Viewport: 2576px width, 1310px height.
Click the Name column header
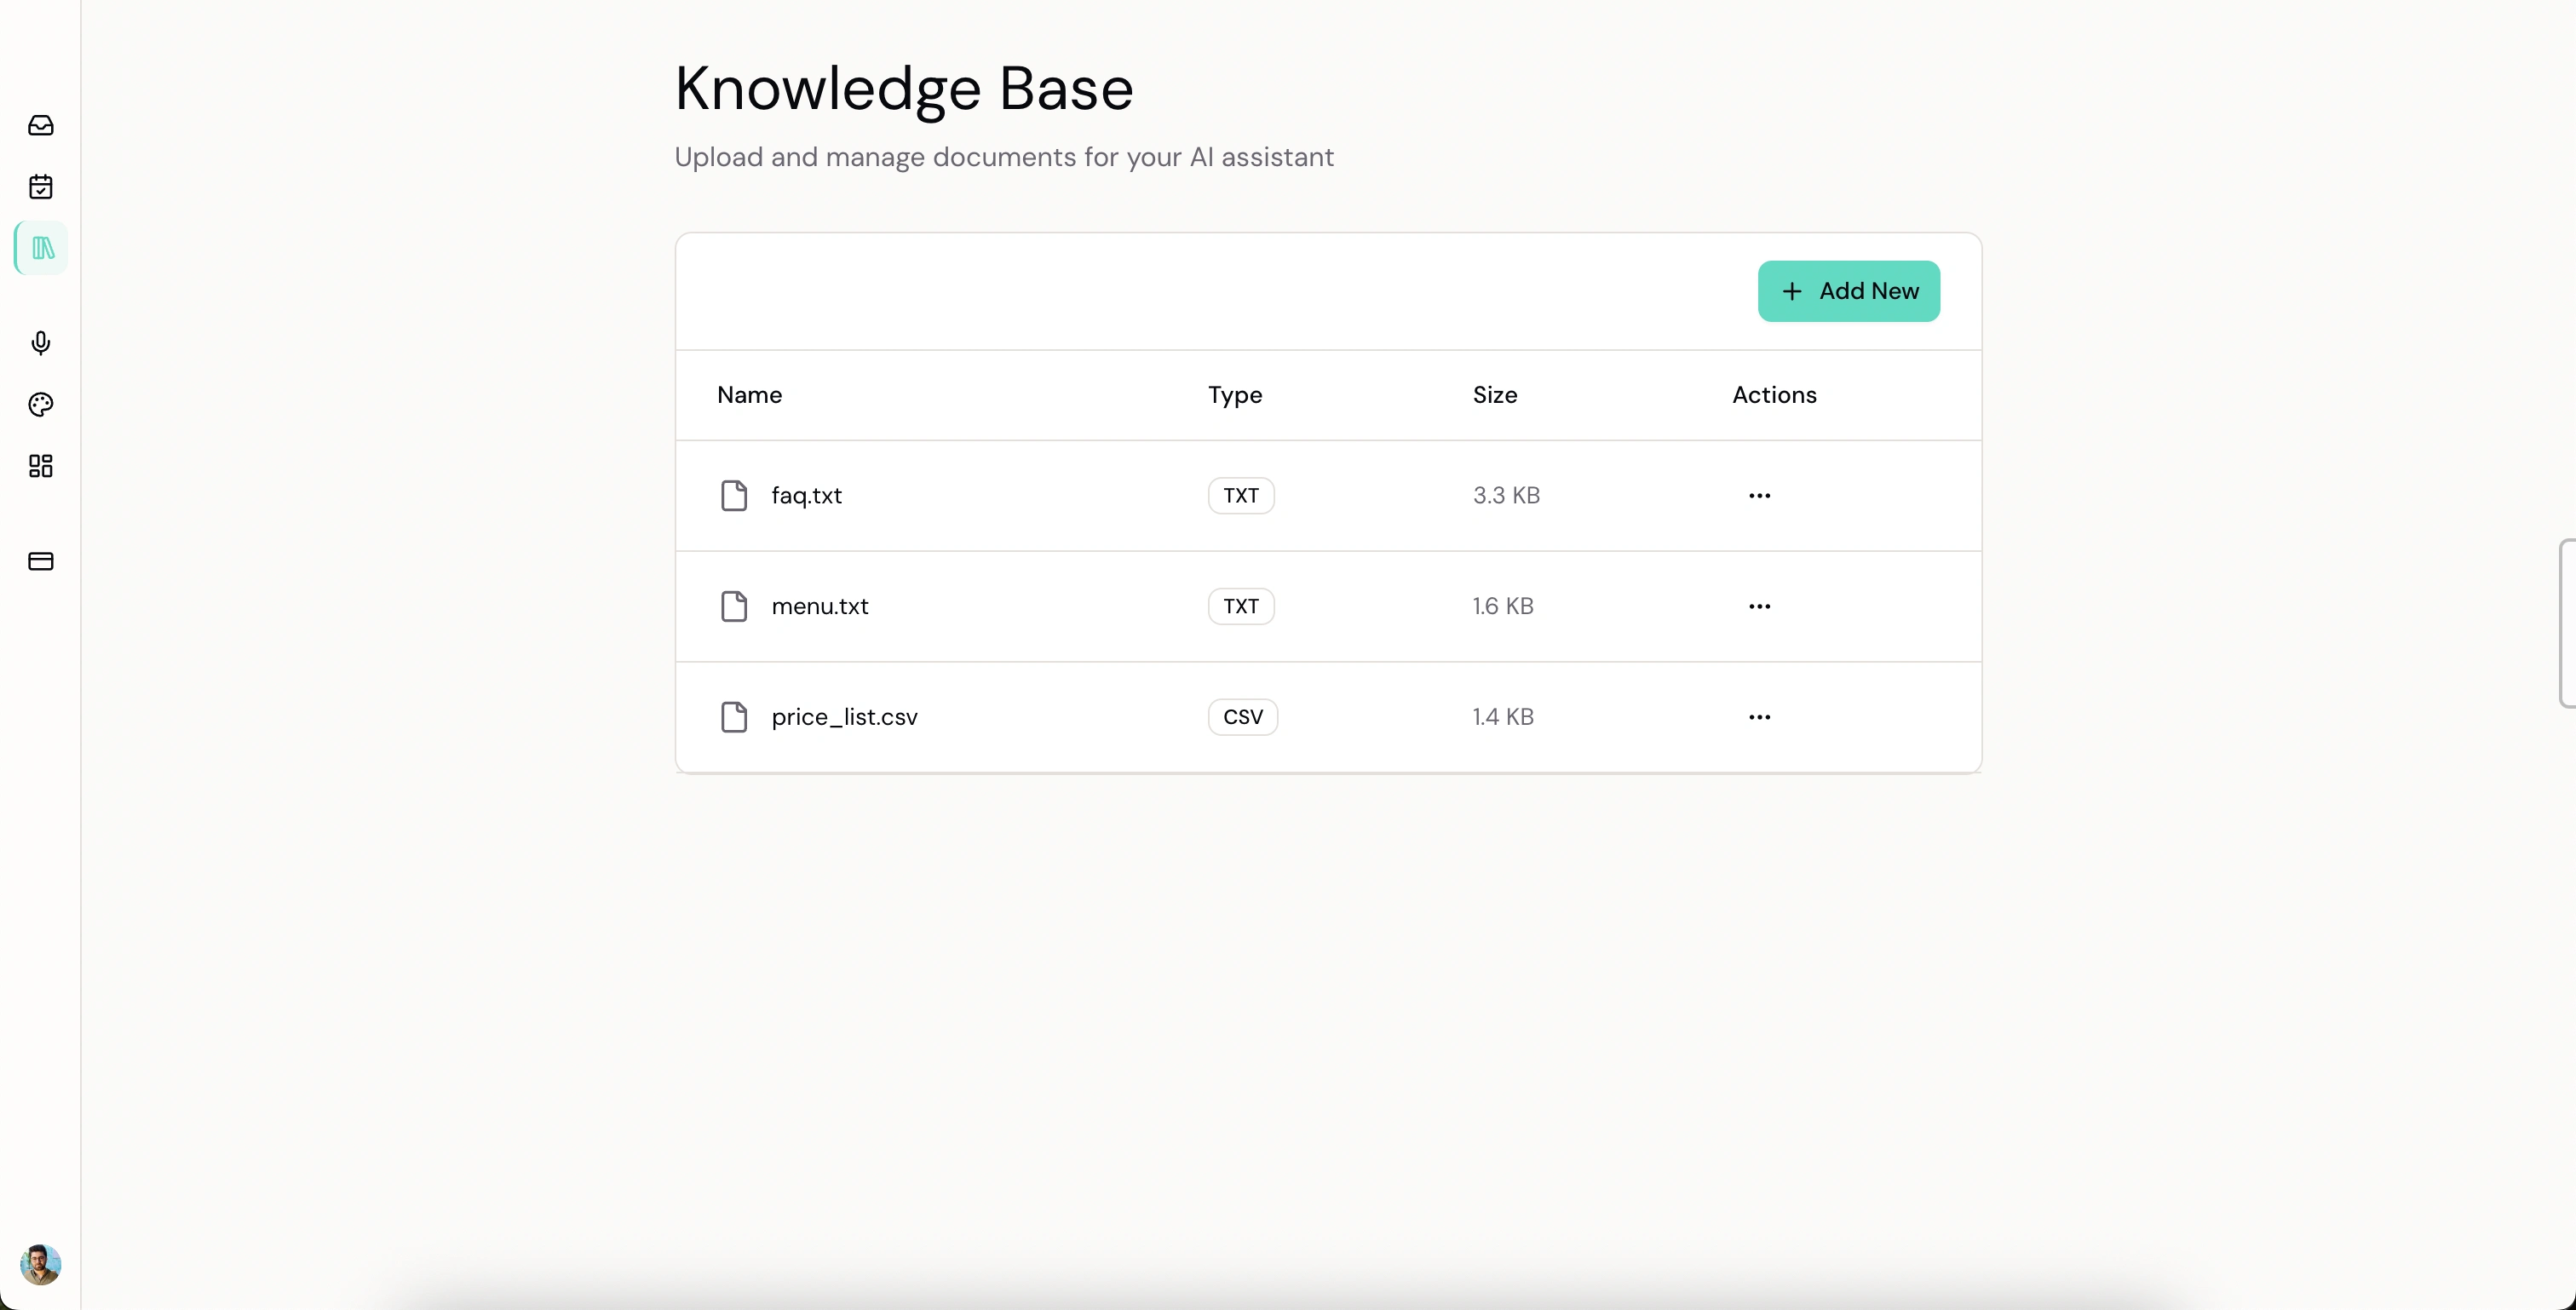click(x=749, y=395)
